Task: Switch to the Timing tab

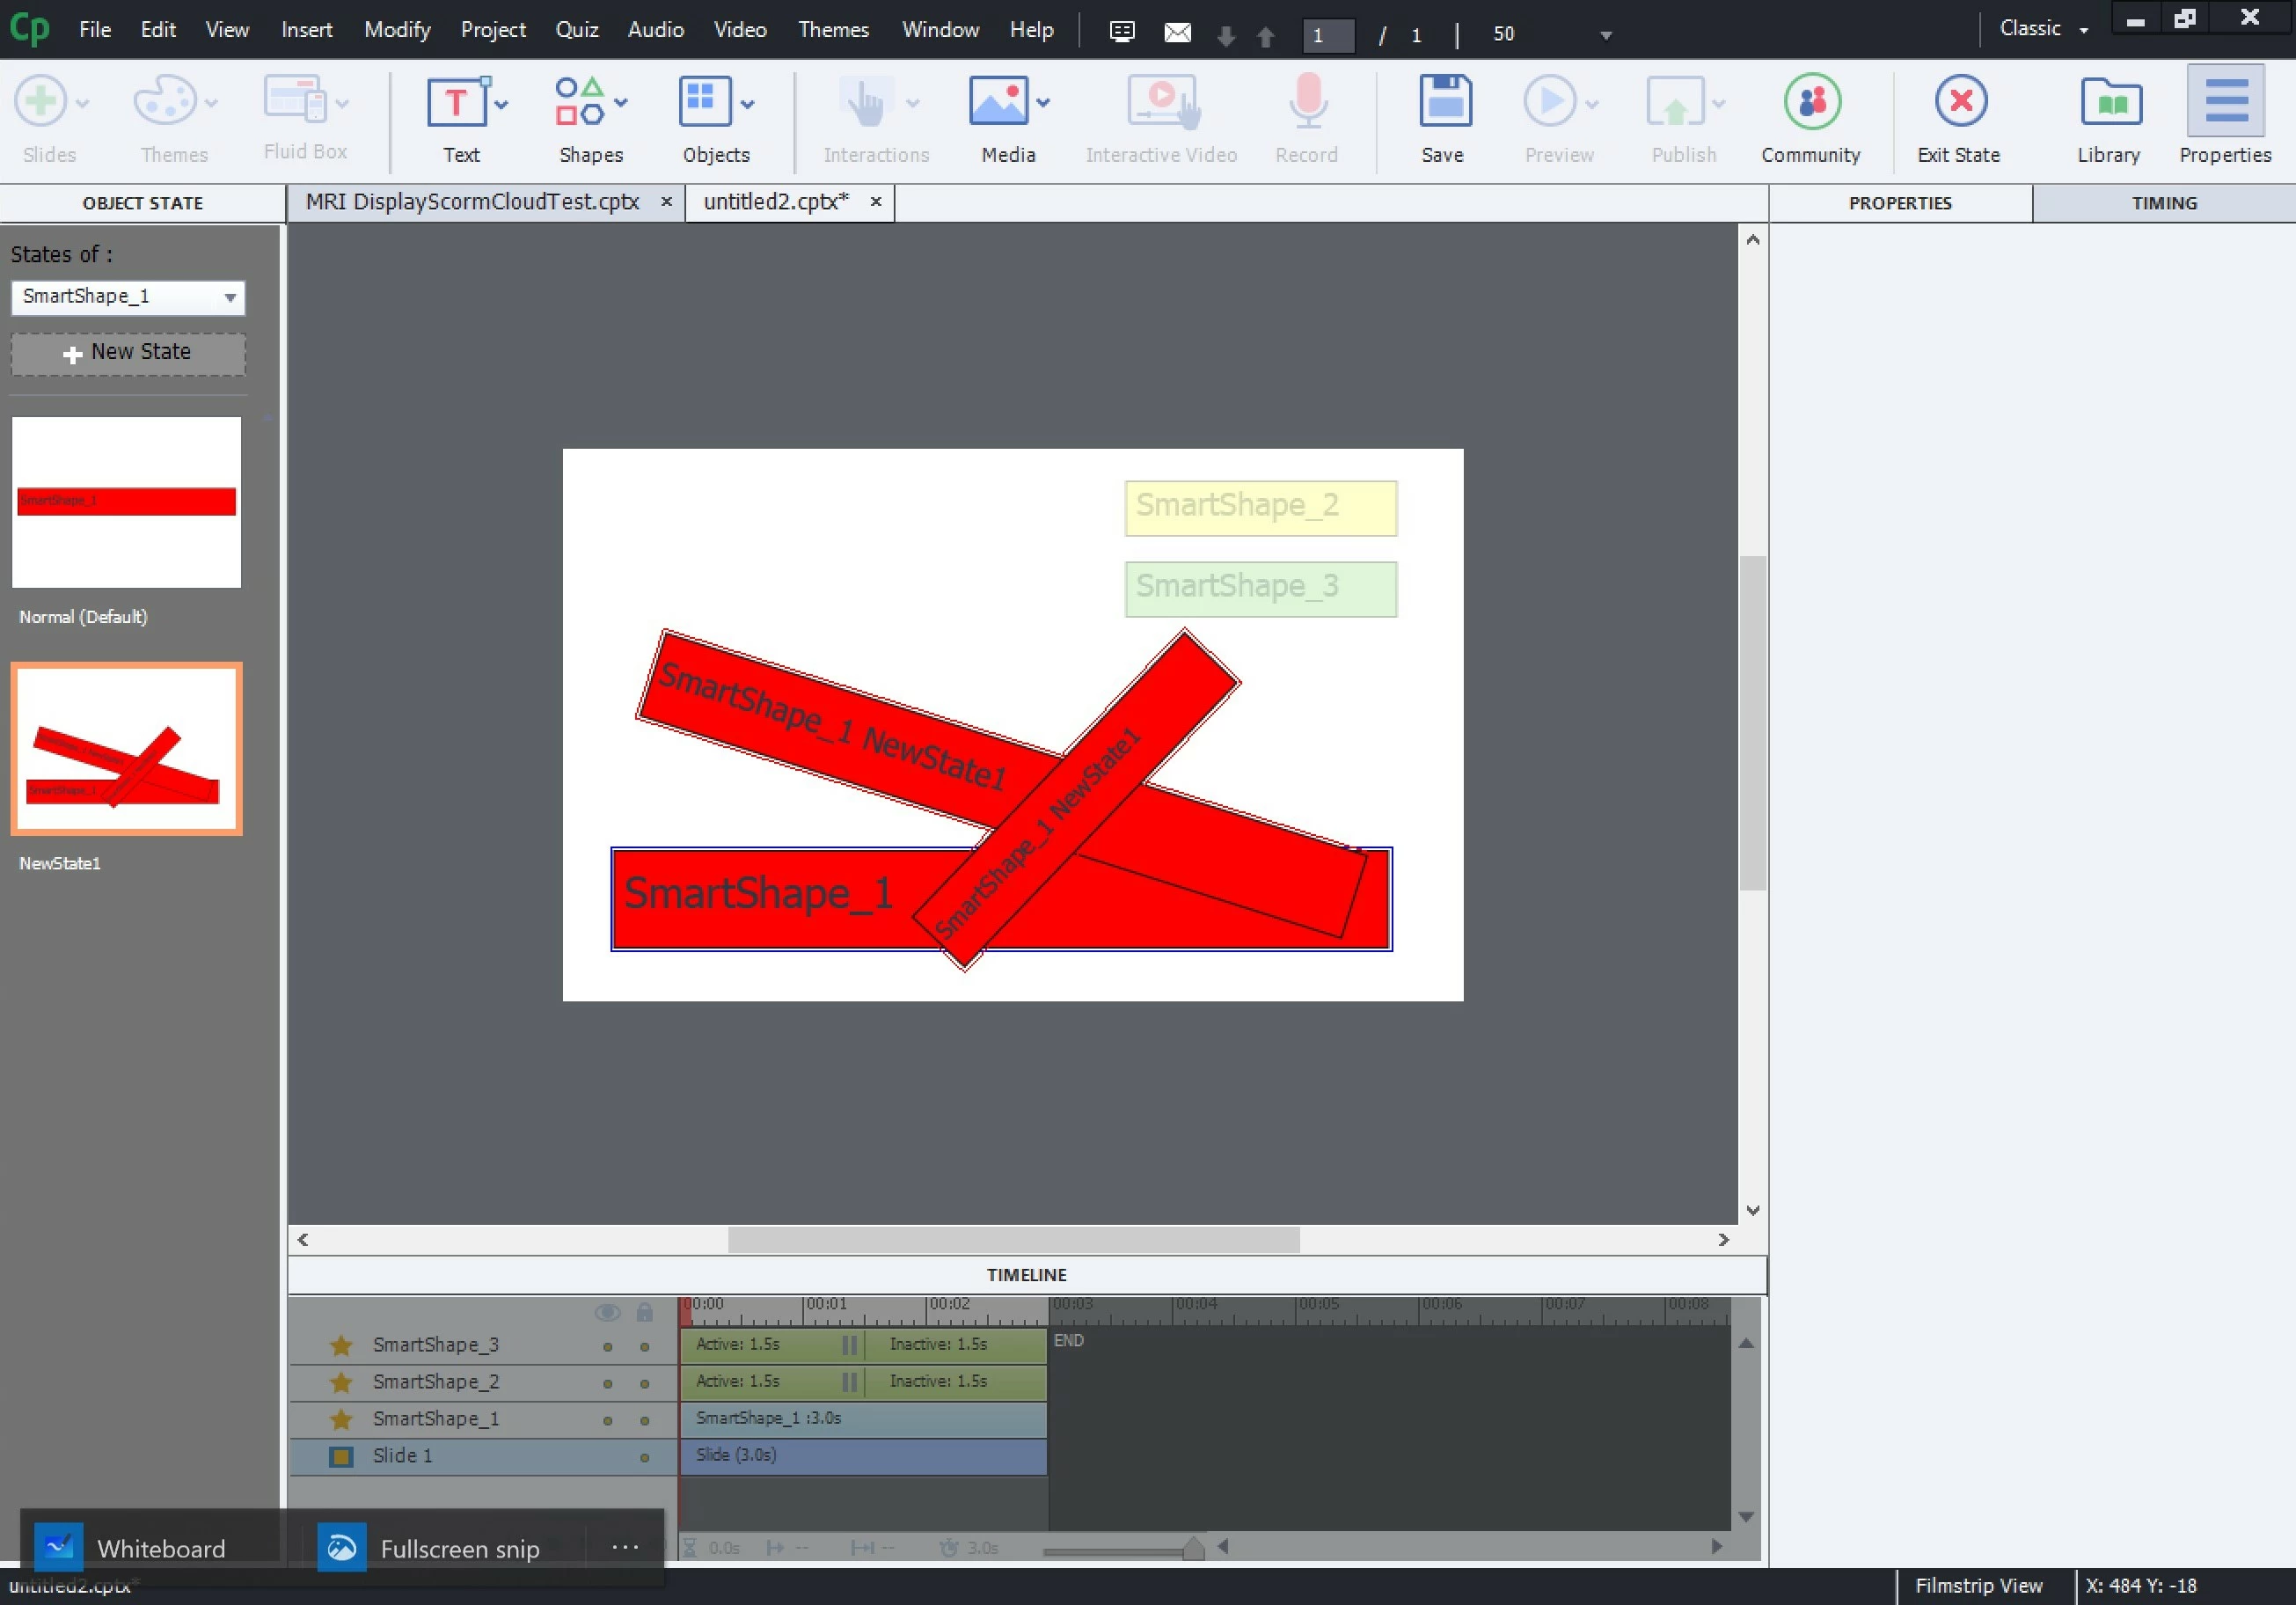Action: [x=2163, y=203]
